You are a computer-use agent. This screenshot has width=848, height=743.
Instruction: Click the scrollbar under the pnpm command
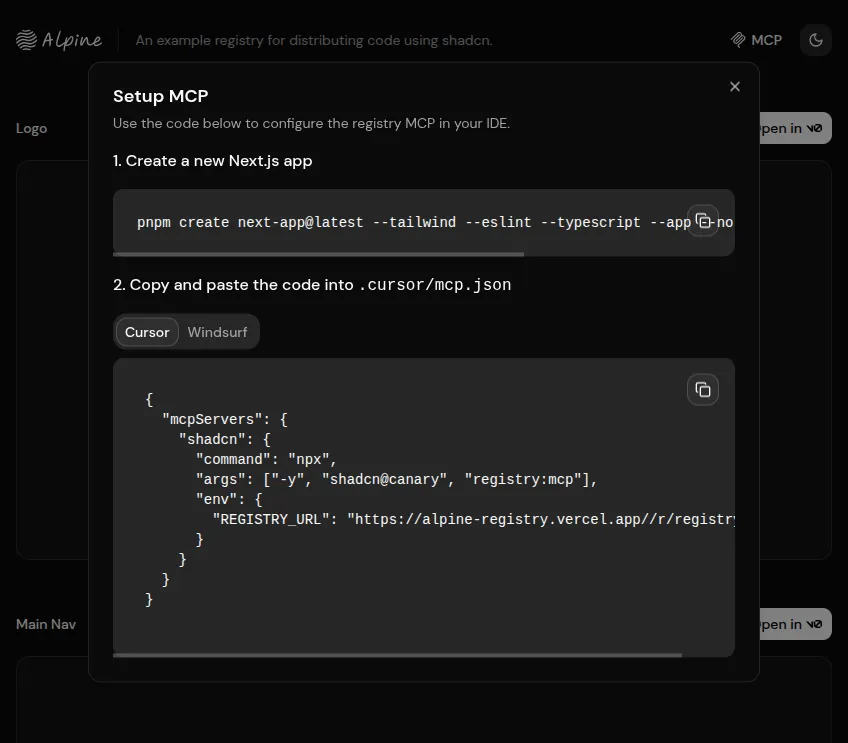pyautogui.click(x=320, y=254)
